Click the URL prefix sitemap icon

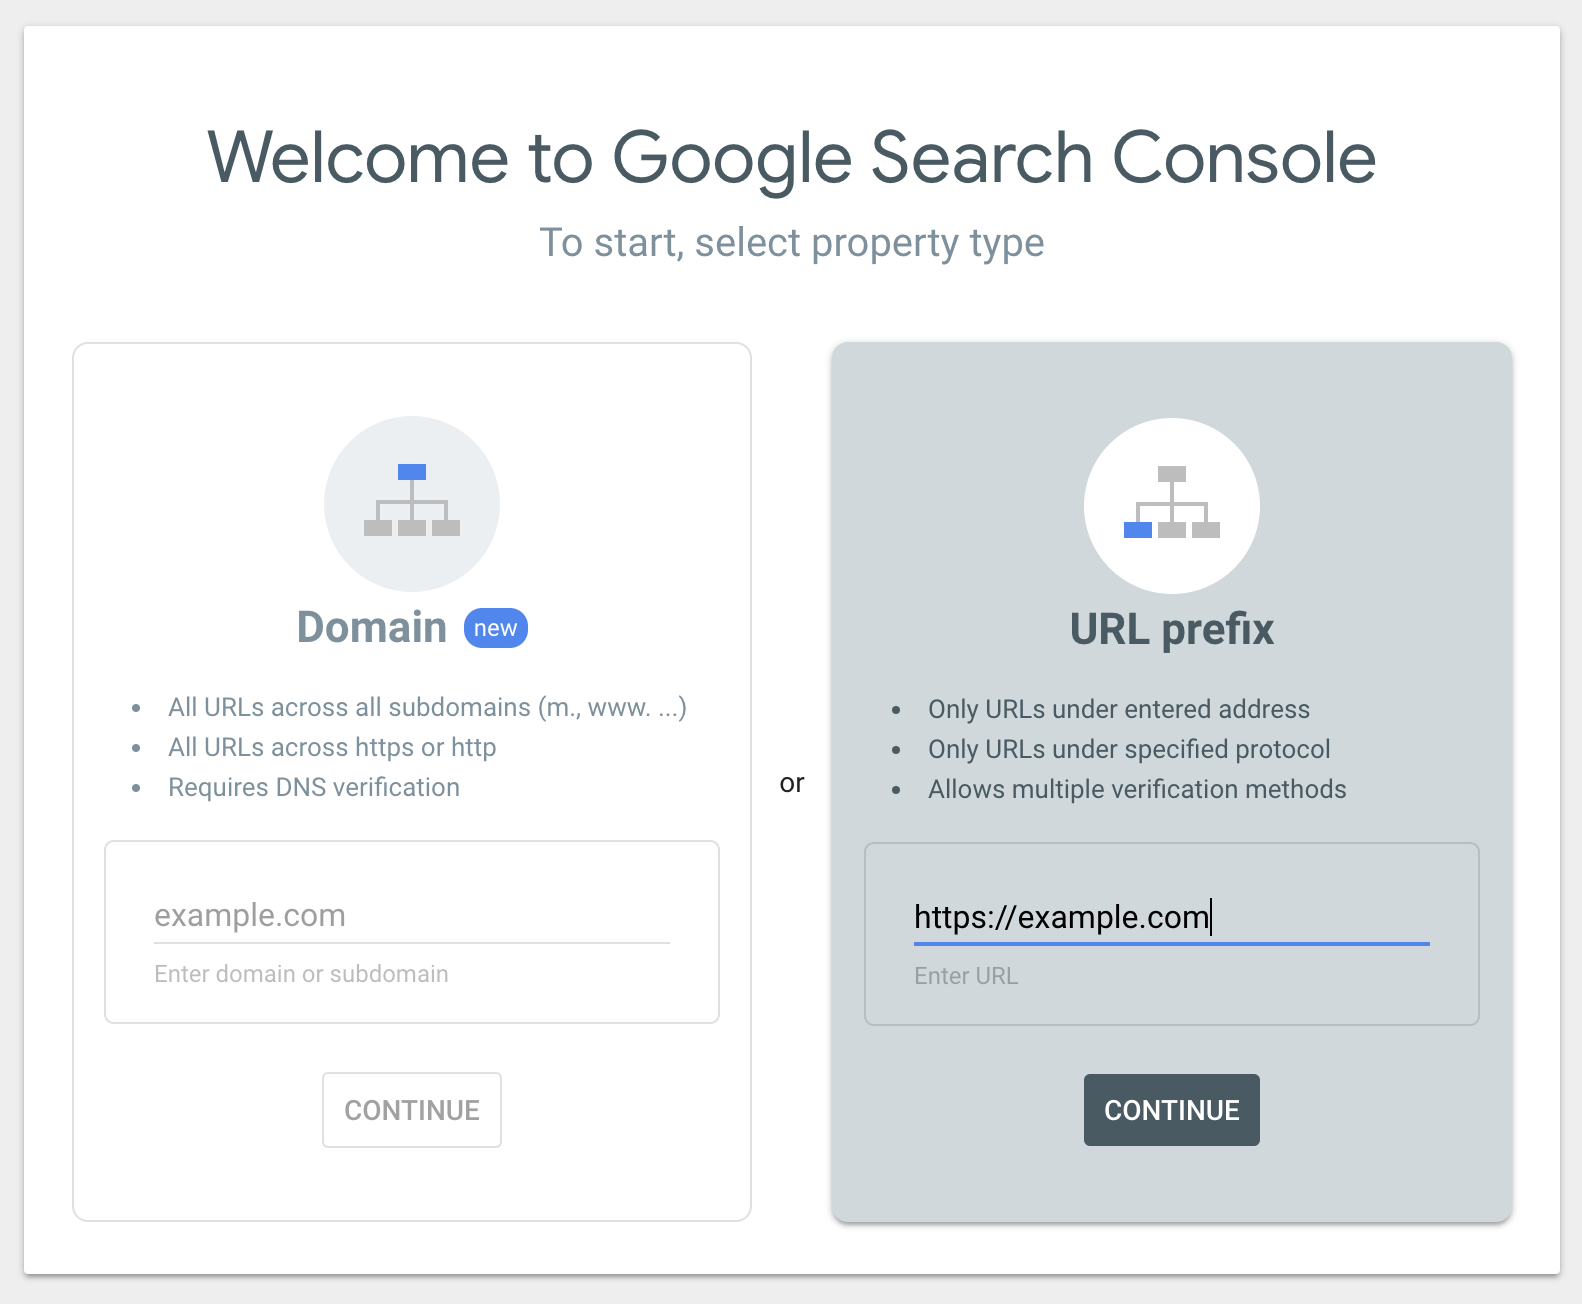[1171, 504]
